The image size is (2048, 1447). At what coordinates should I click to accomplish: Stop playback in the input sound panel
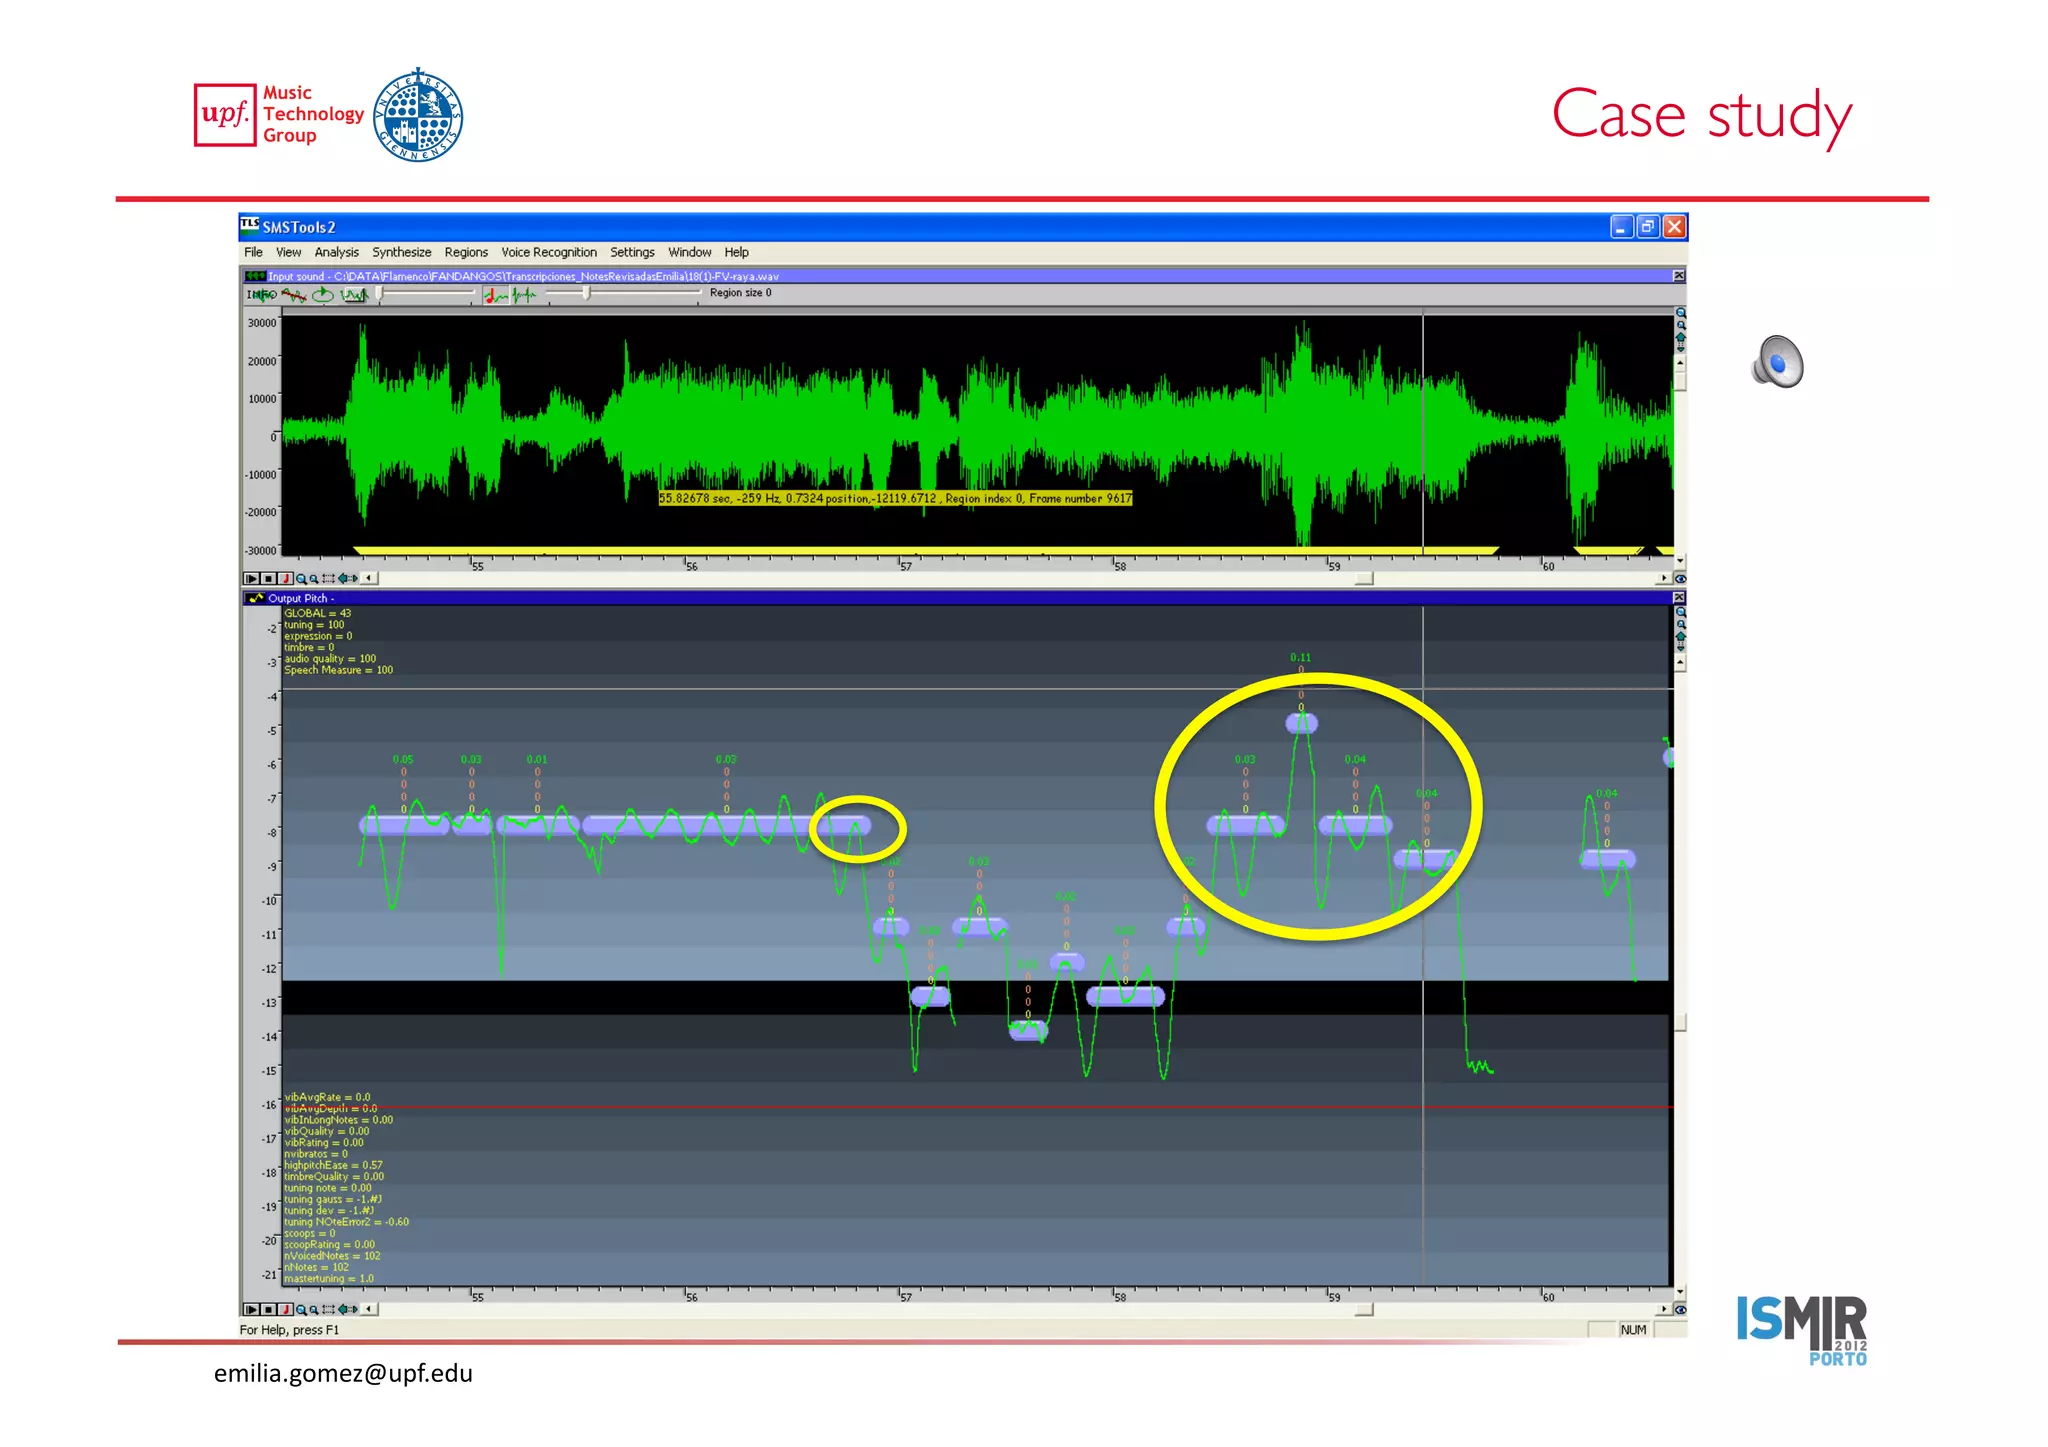[268, 578]
